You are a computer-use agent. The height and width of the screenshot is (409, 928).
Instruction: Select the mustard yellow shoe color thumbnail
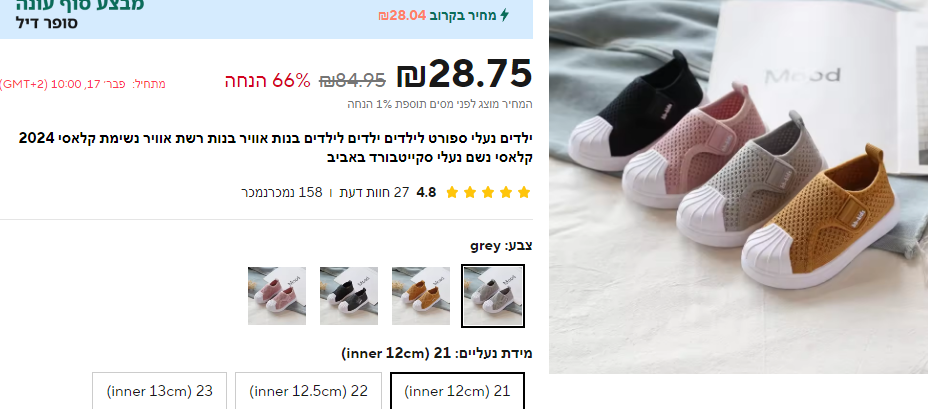pyautogui.click(x=421, y=295)
